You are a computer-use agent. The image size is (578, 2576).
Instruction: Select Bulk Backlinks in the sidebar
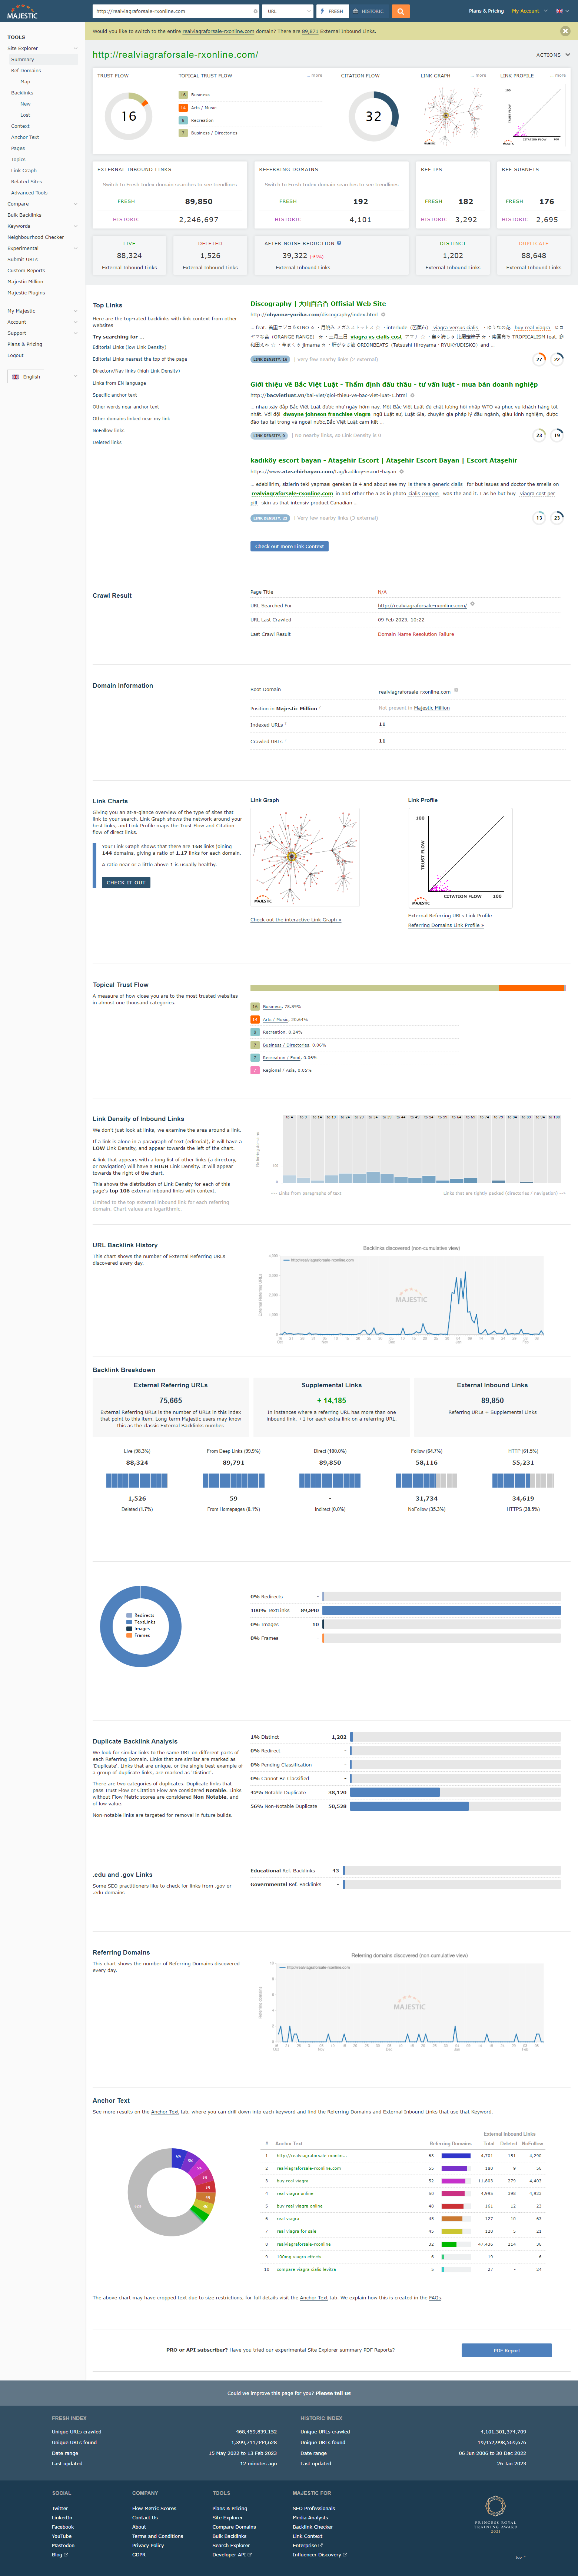24,215
